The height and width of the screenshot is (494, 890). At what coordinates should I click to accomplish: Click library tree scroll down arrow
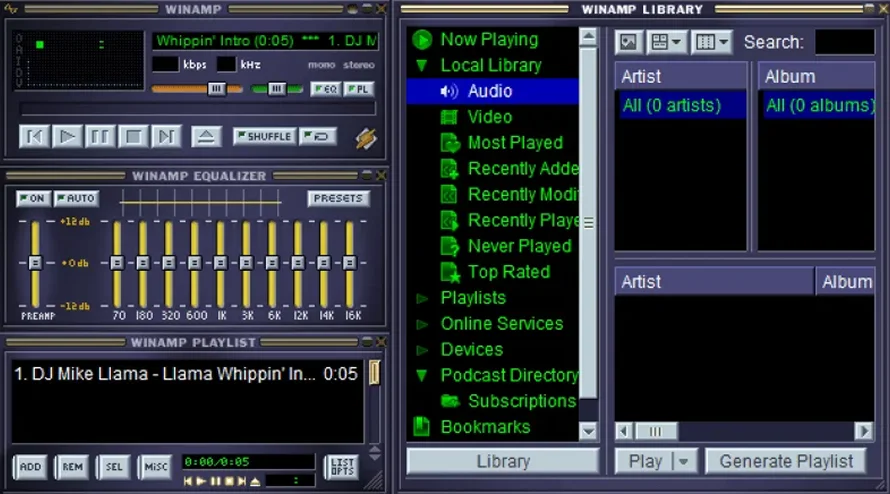[589, 432]
